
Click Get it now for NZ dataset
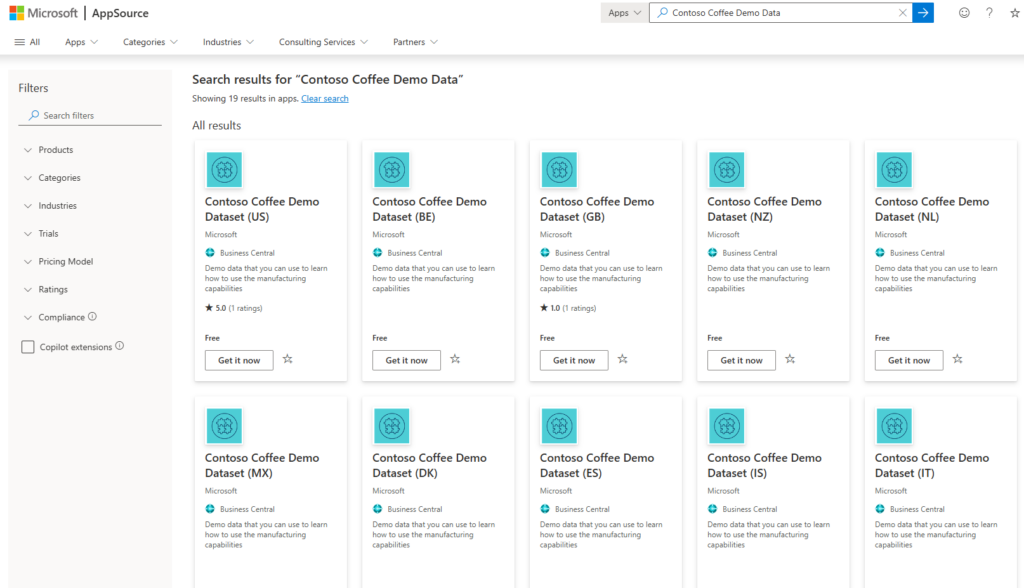[x=741, y=360]
